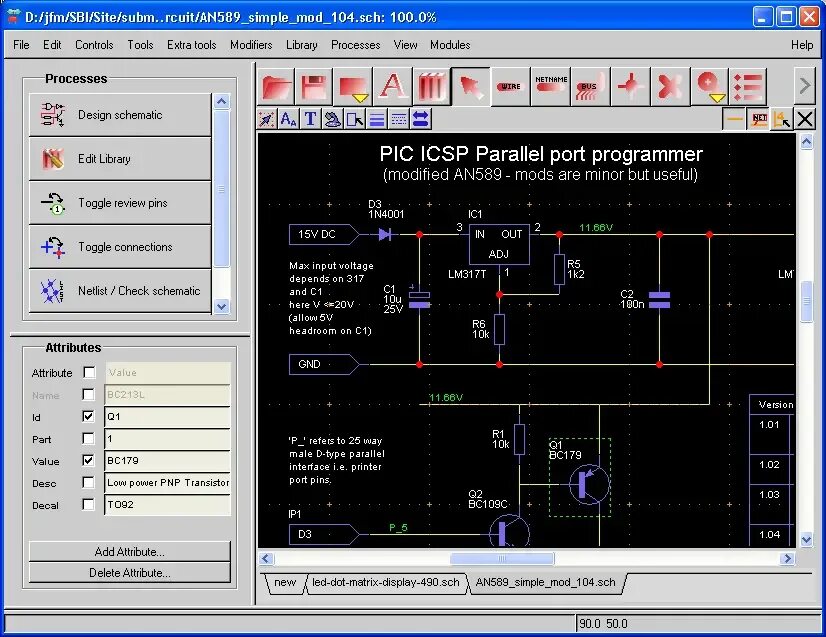Click canvas horizontal scroll left arrow
The height and width of the screenshot is (637, 826).
(266, 558)
